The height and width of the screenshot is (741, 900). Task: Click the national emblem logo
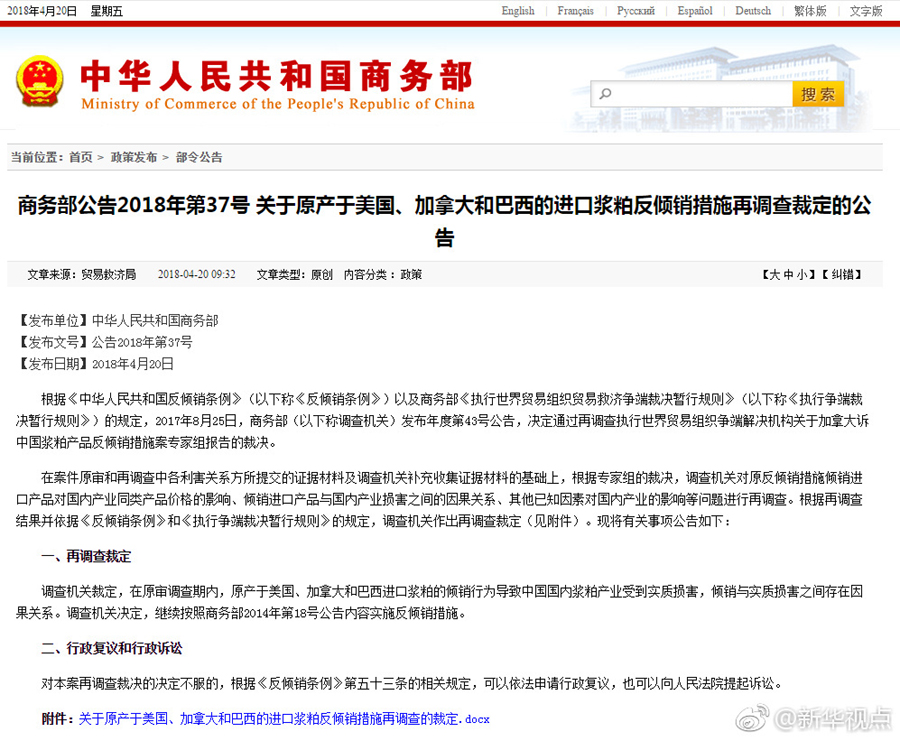click(x=39, y=81)
